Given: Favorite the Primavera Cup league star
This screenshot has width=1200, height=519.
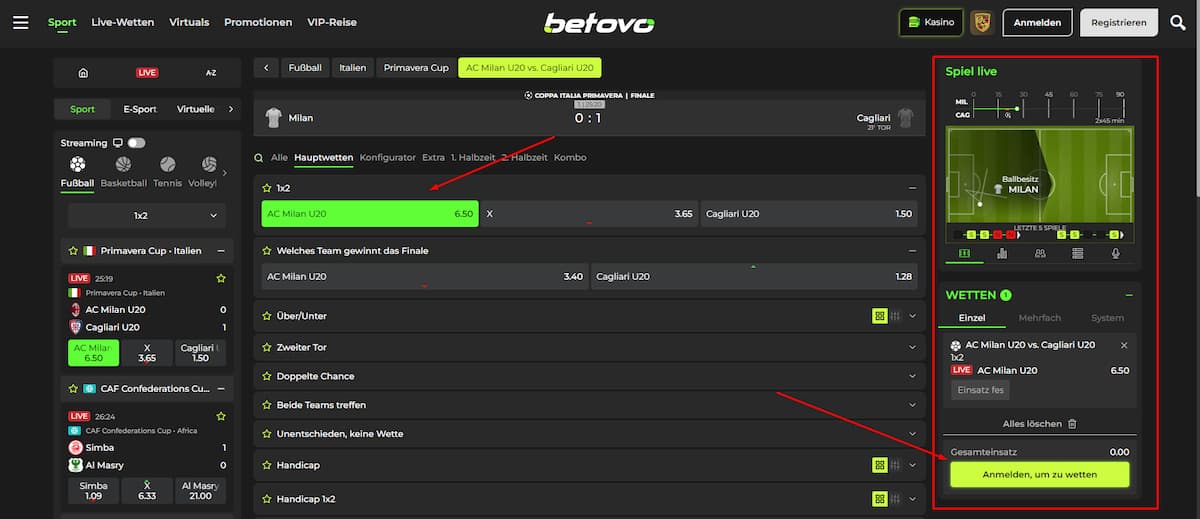Looking at the screenshot, I should (x=73, y=251).
